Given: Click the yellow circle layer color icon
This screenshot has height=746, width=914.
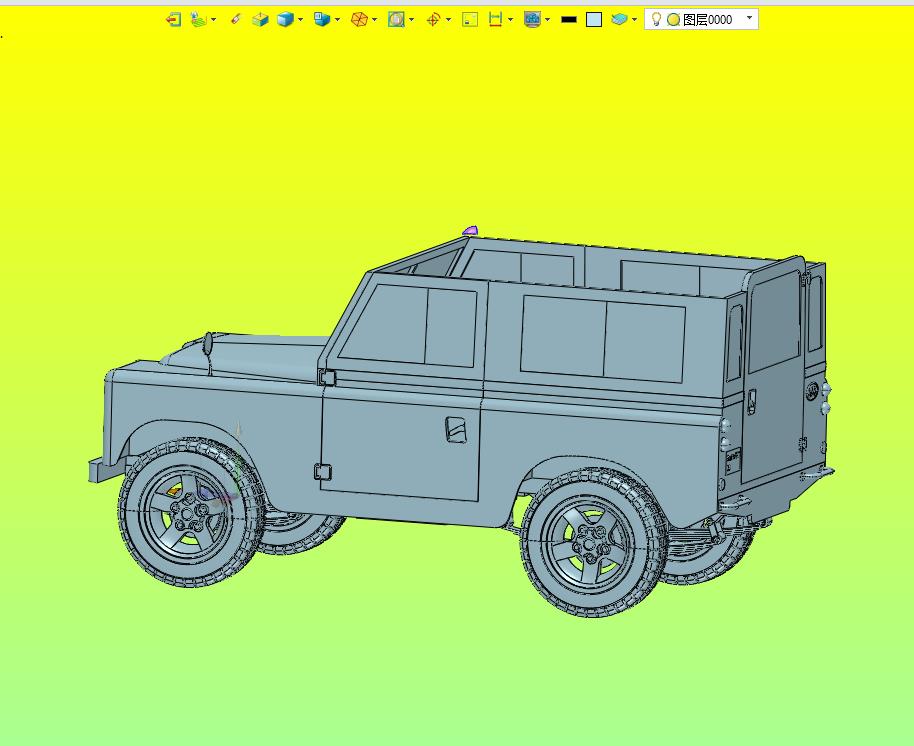Looking at the screenshot, I should [x=673, y=20].
